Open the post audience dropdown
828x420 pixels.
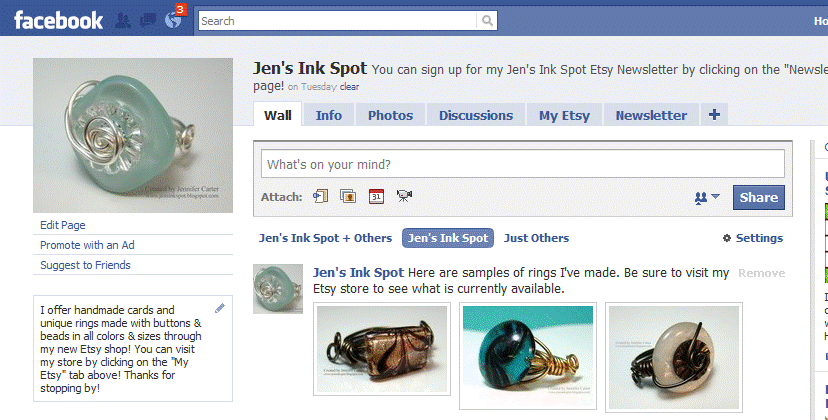tap(707, 197)
